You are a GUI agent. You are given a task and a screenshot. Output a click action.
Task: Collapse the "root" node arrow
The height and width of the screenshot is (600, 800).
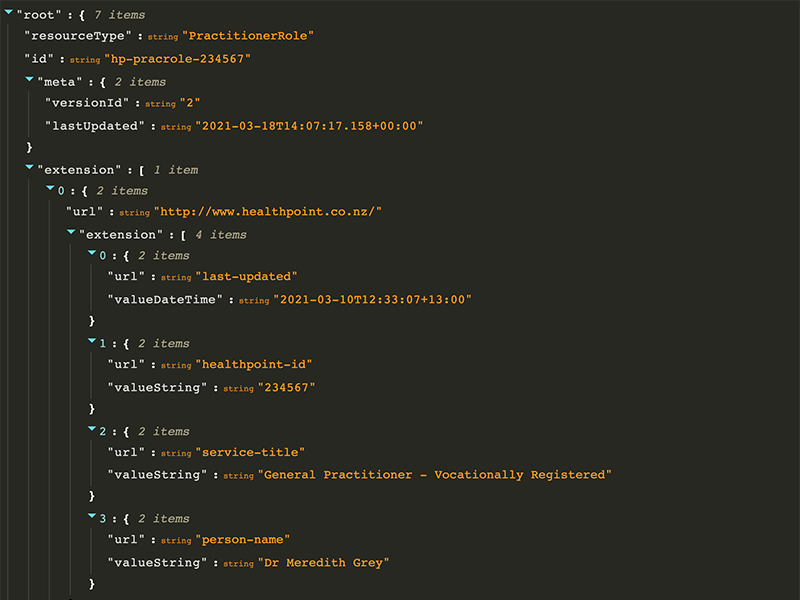(x=9, y=12)
